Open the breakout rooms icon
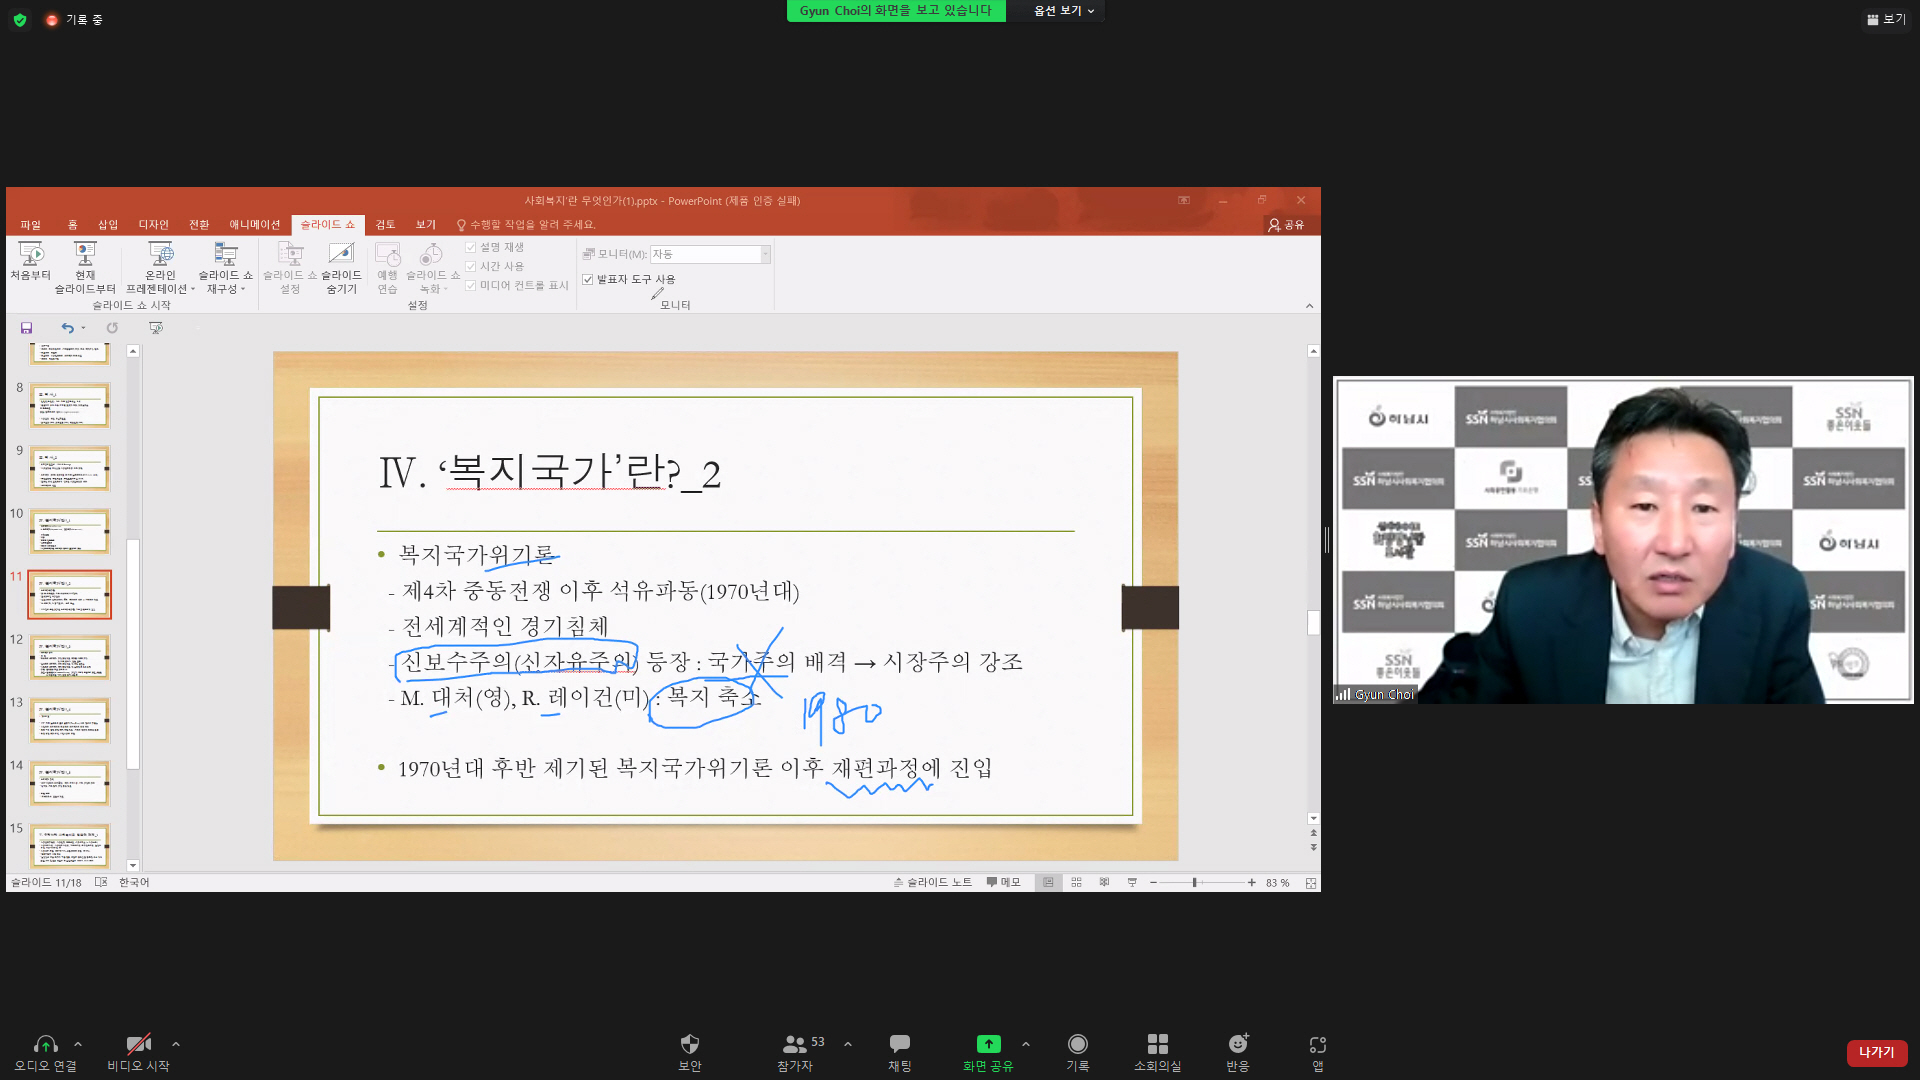Viewport: 1920px width, 1080px height. 1157,1044
